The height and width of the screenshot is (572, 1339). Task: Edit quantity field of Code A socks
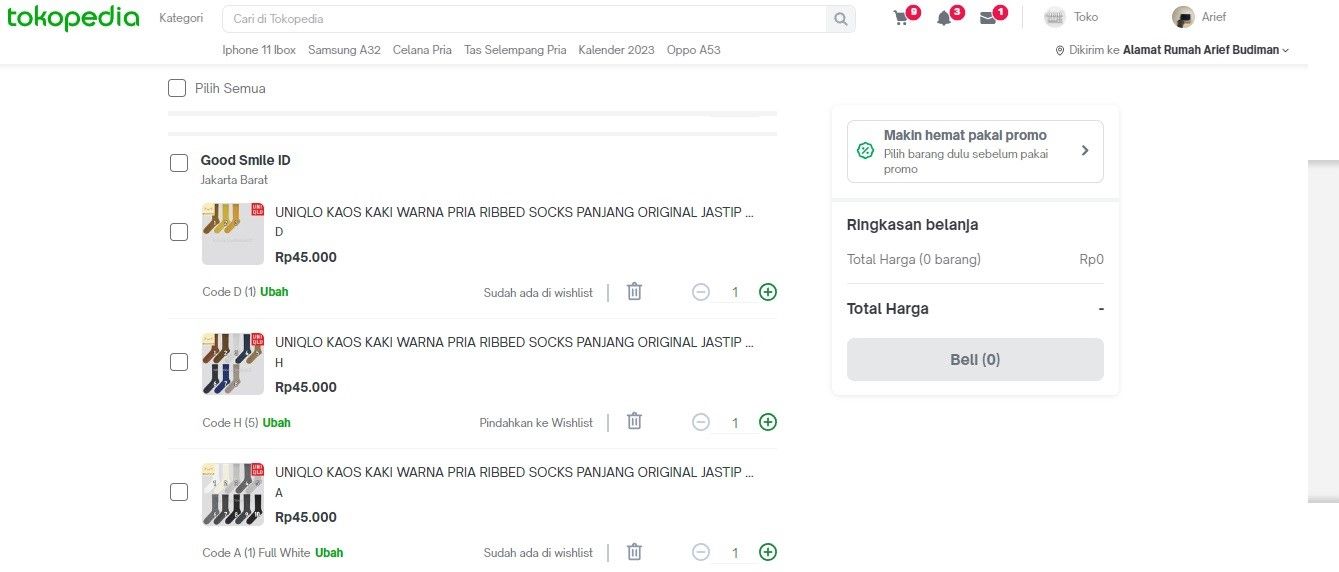coord(735,553)
